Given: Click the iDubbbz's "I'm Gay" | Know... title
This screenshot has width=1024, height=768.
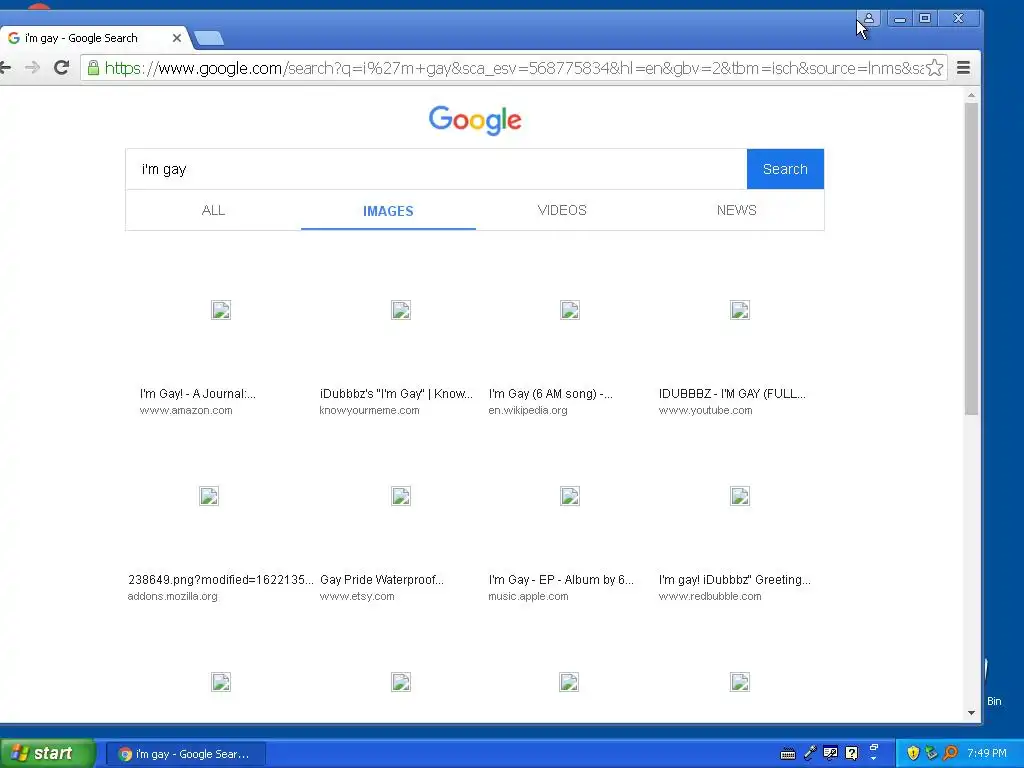Looking at the screenshot, I should (x=396, y=394).
